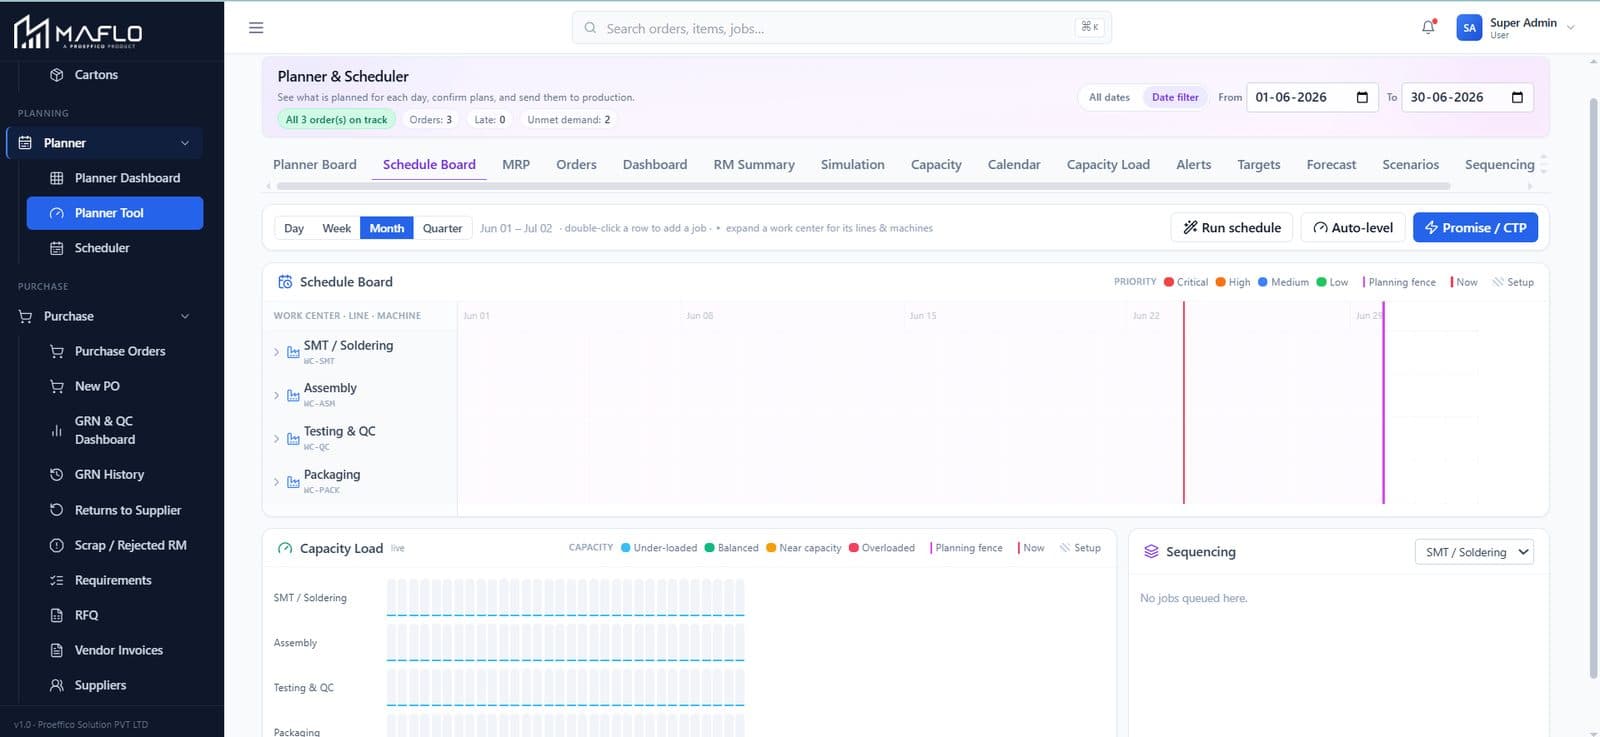The width and height of the screenshot is (1600, 737).
Task: Click the Planner Tool gauge icon
Action: [57, 213]
